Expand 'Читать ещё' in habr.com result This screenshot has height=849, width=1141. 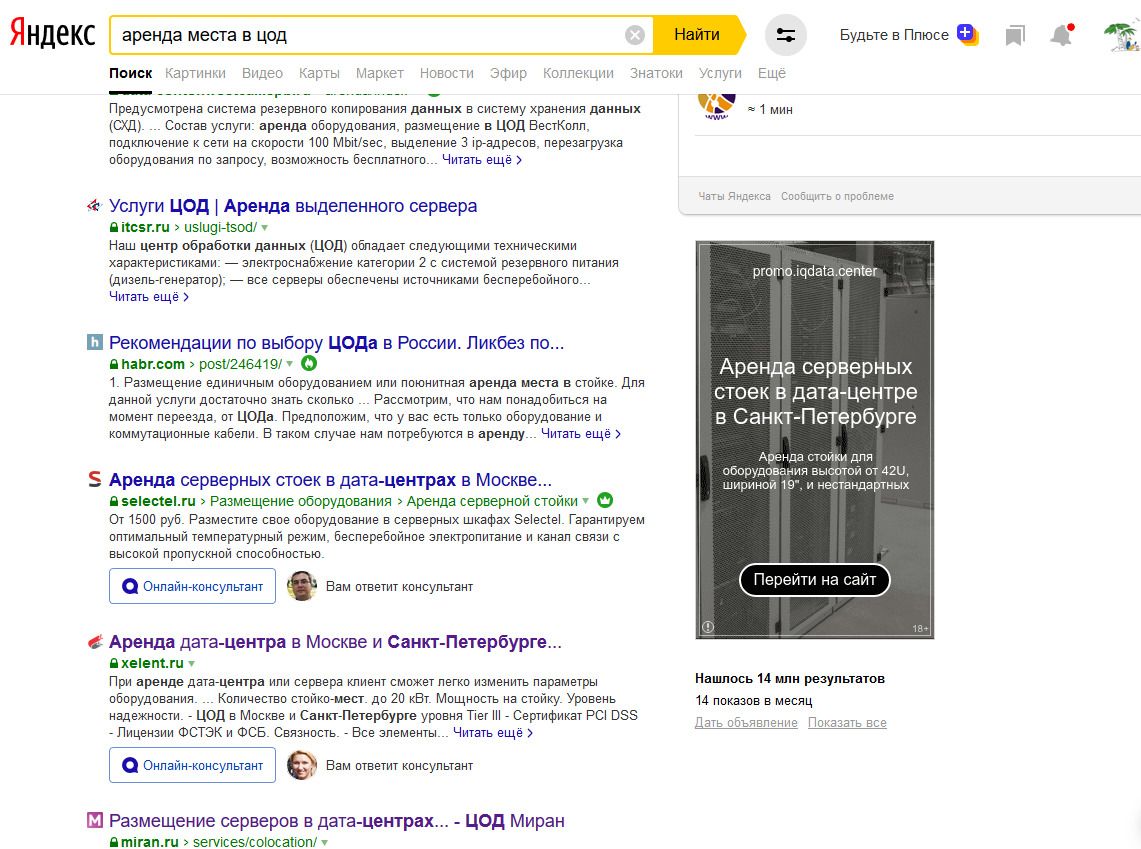[x=581, y=434]
